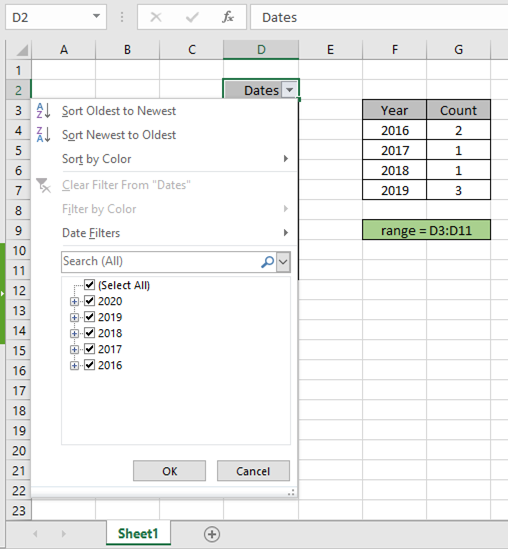
Task: Expand the 2016 year tree node
Action: point(74,366)
